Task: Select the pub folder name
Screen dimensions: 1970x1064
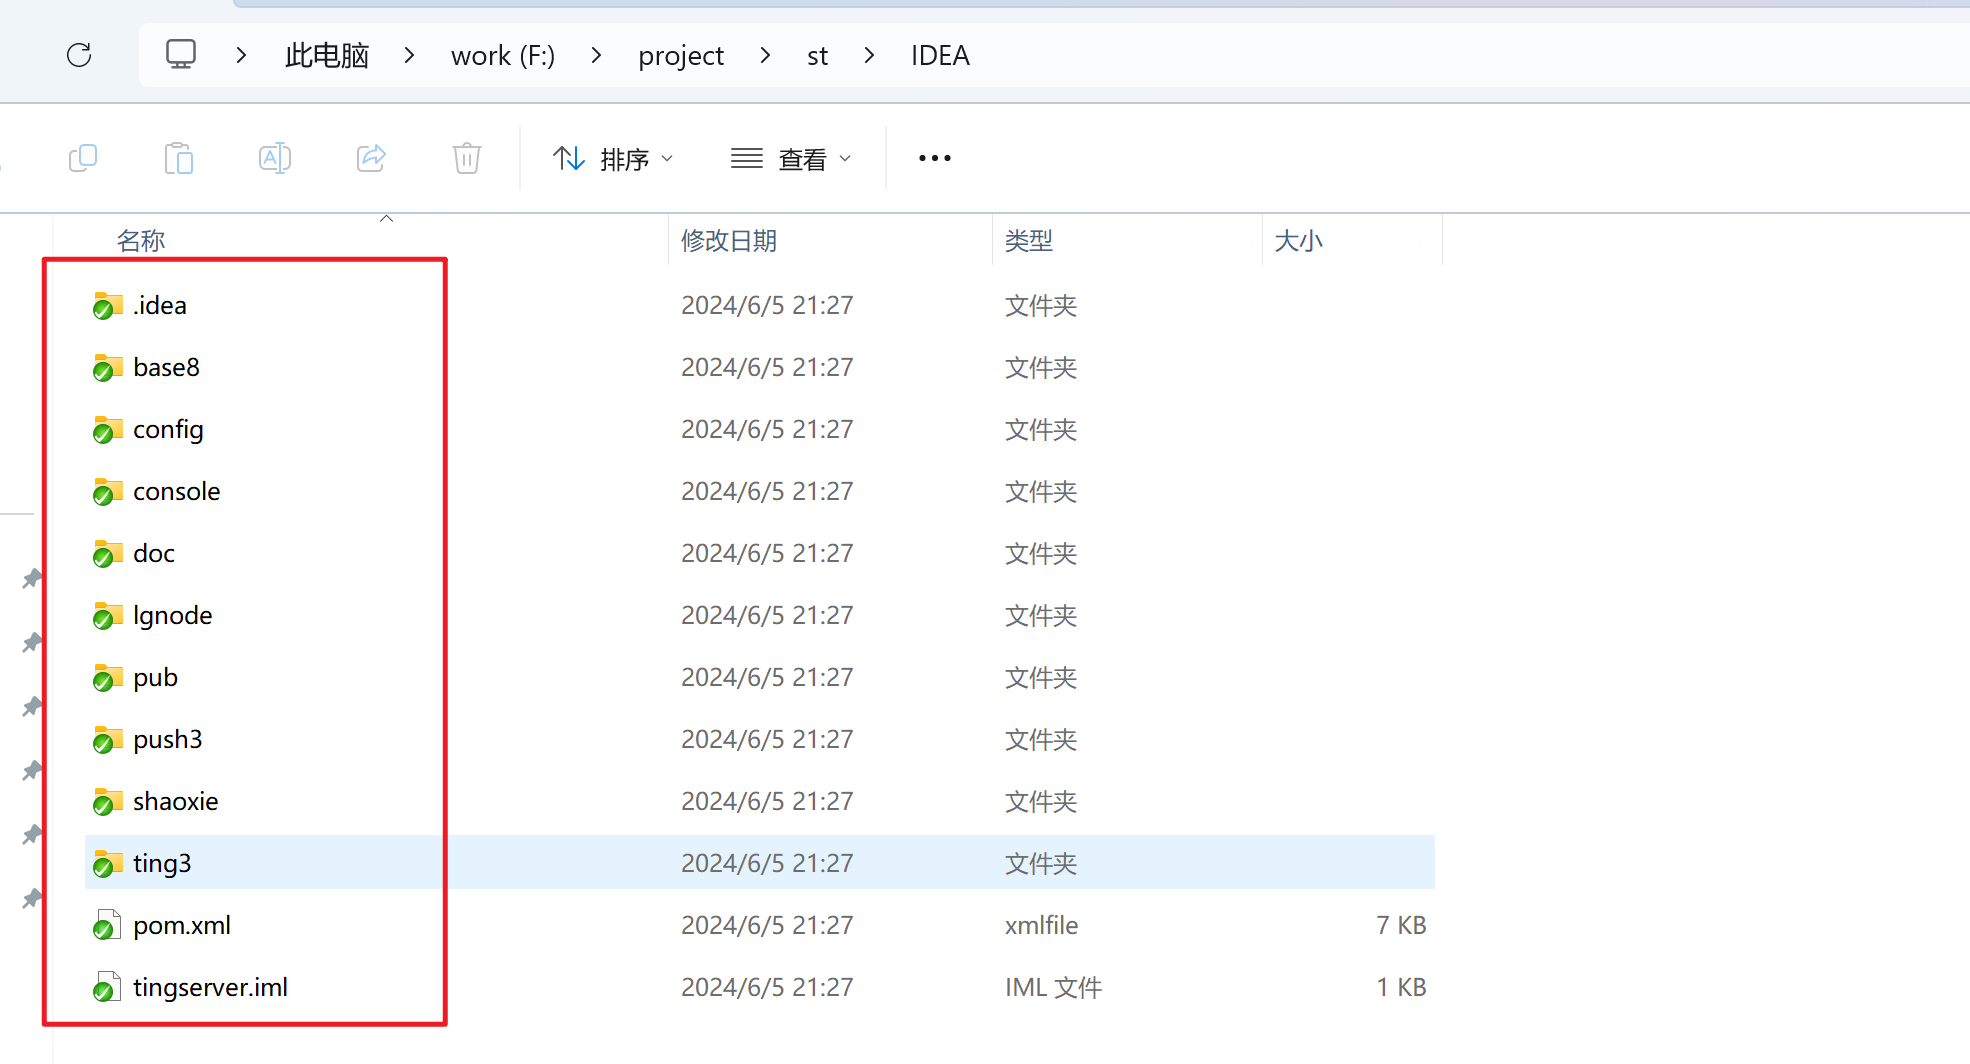Action: (155, 678)
